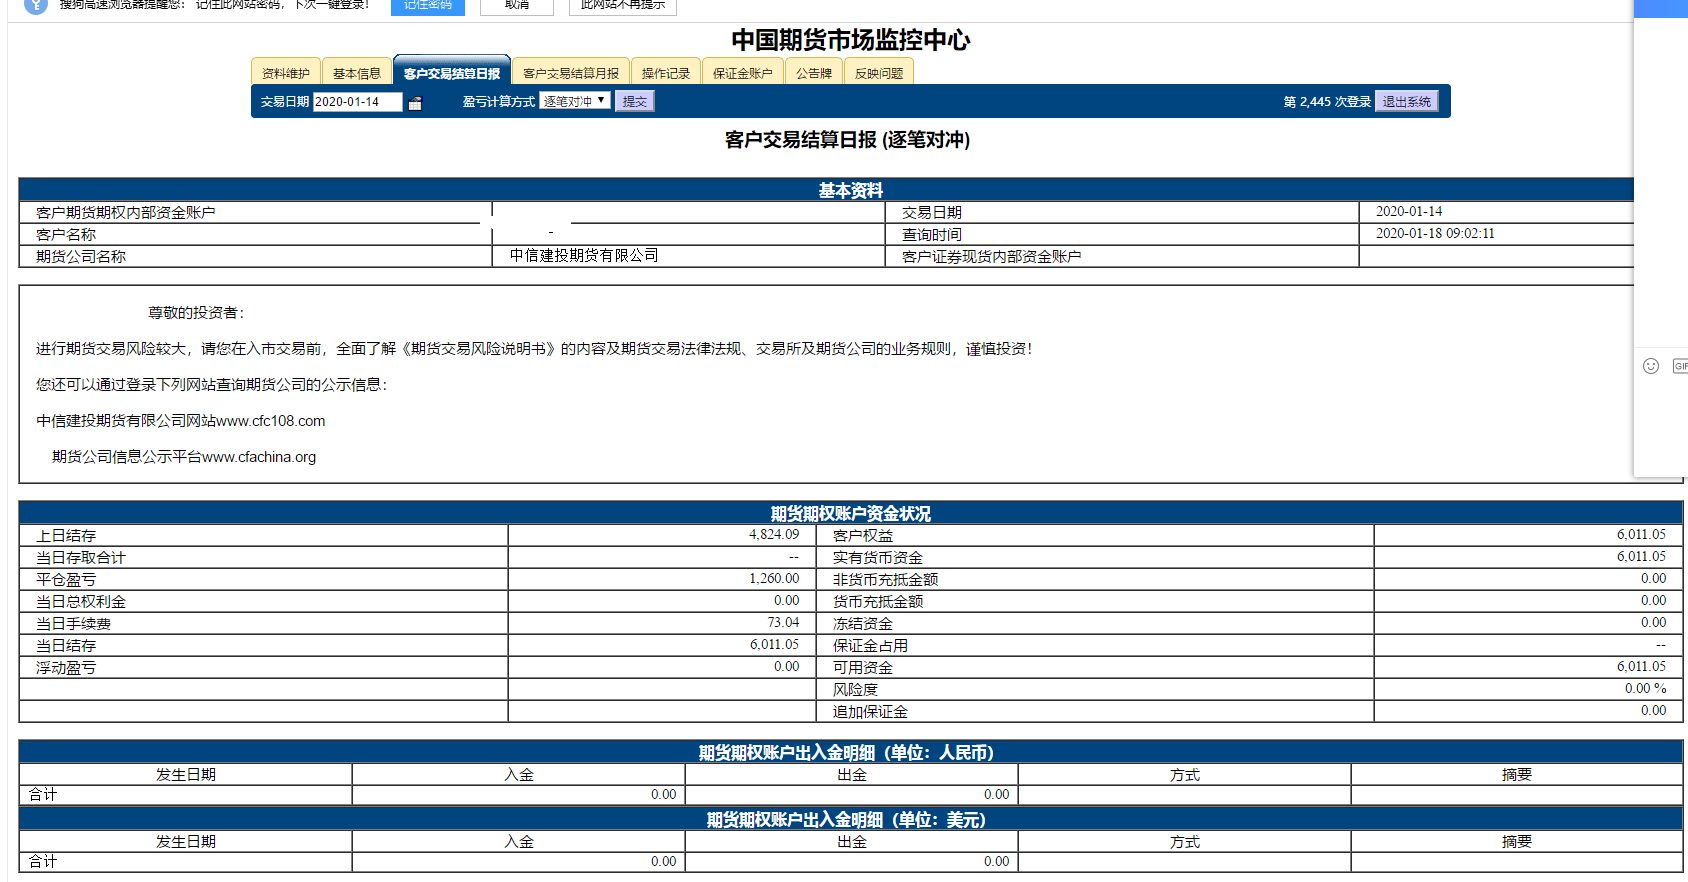Screen dimensions: 1688x882
Task: Click the query time 2020-01-18 09:02:11
Action: 1435,233
